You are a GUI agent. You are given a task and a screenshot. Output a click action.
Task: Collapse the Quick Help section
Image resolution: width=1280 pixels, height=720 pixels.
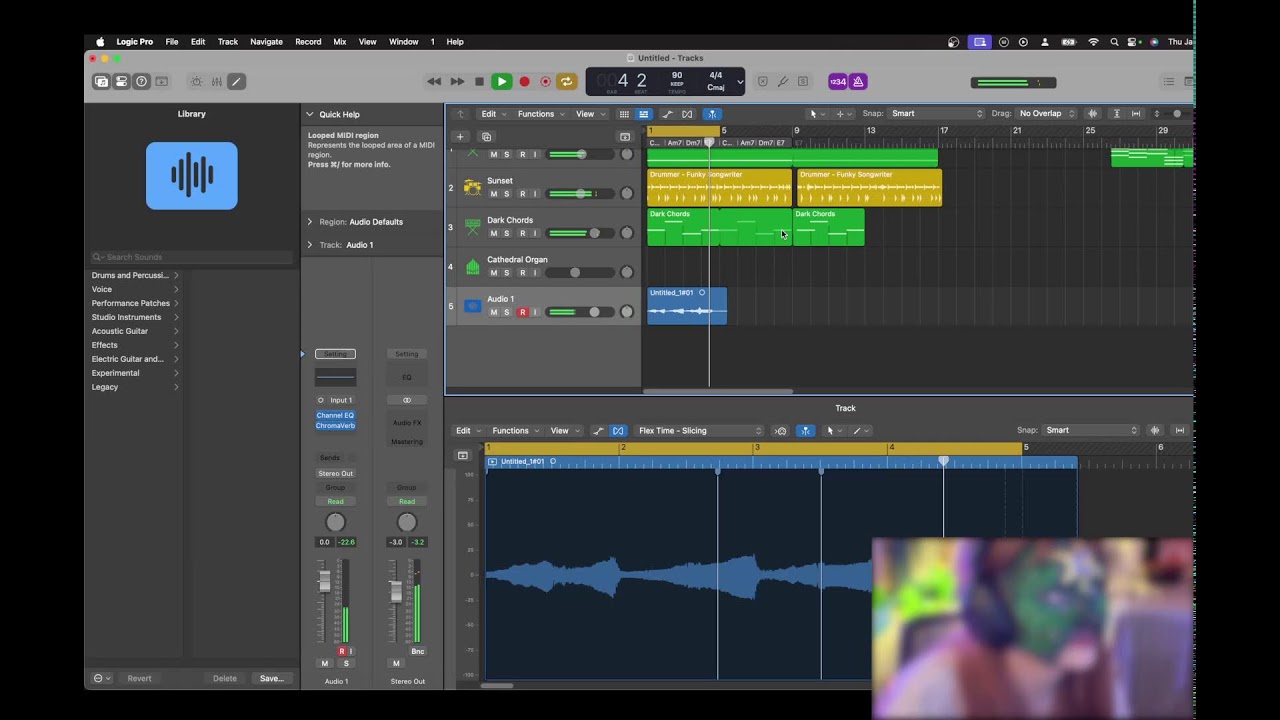309,115
